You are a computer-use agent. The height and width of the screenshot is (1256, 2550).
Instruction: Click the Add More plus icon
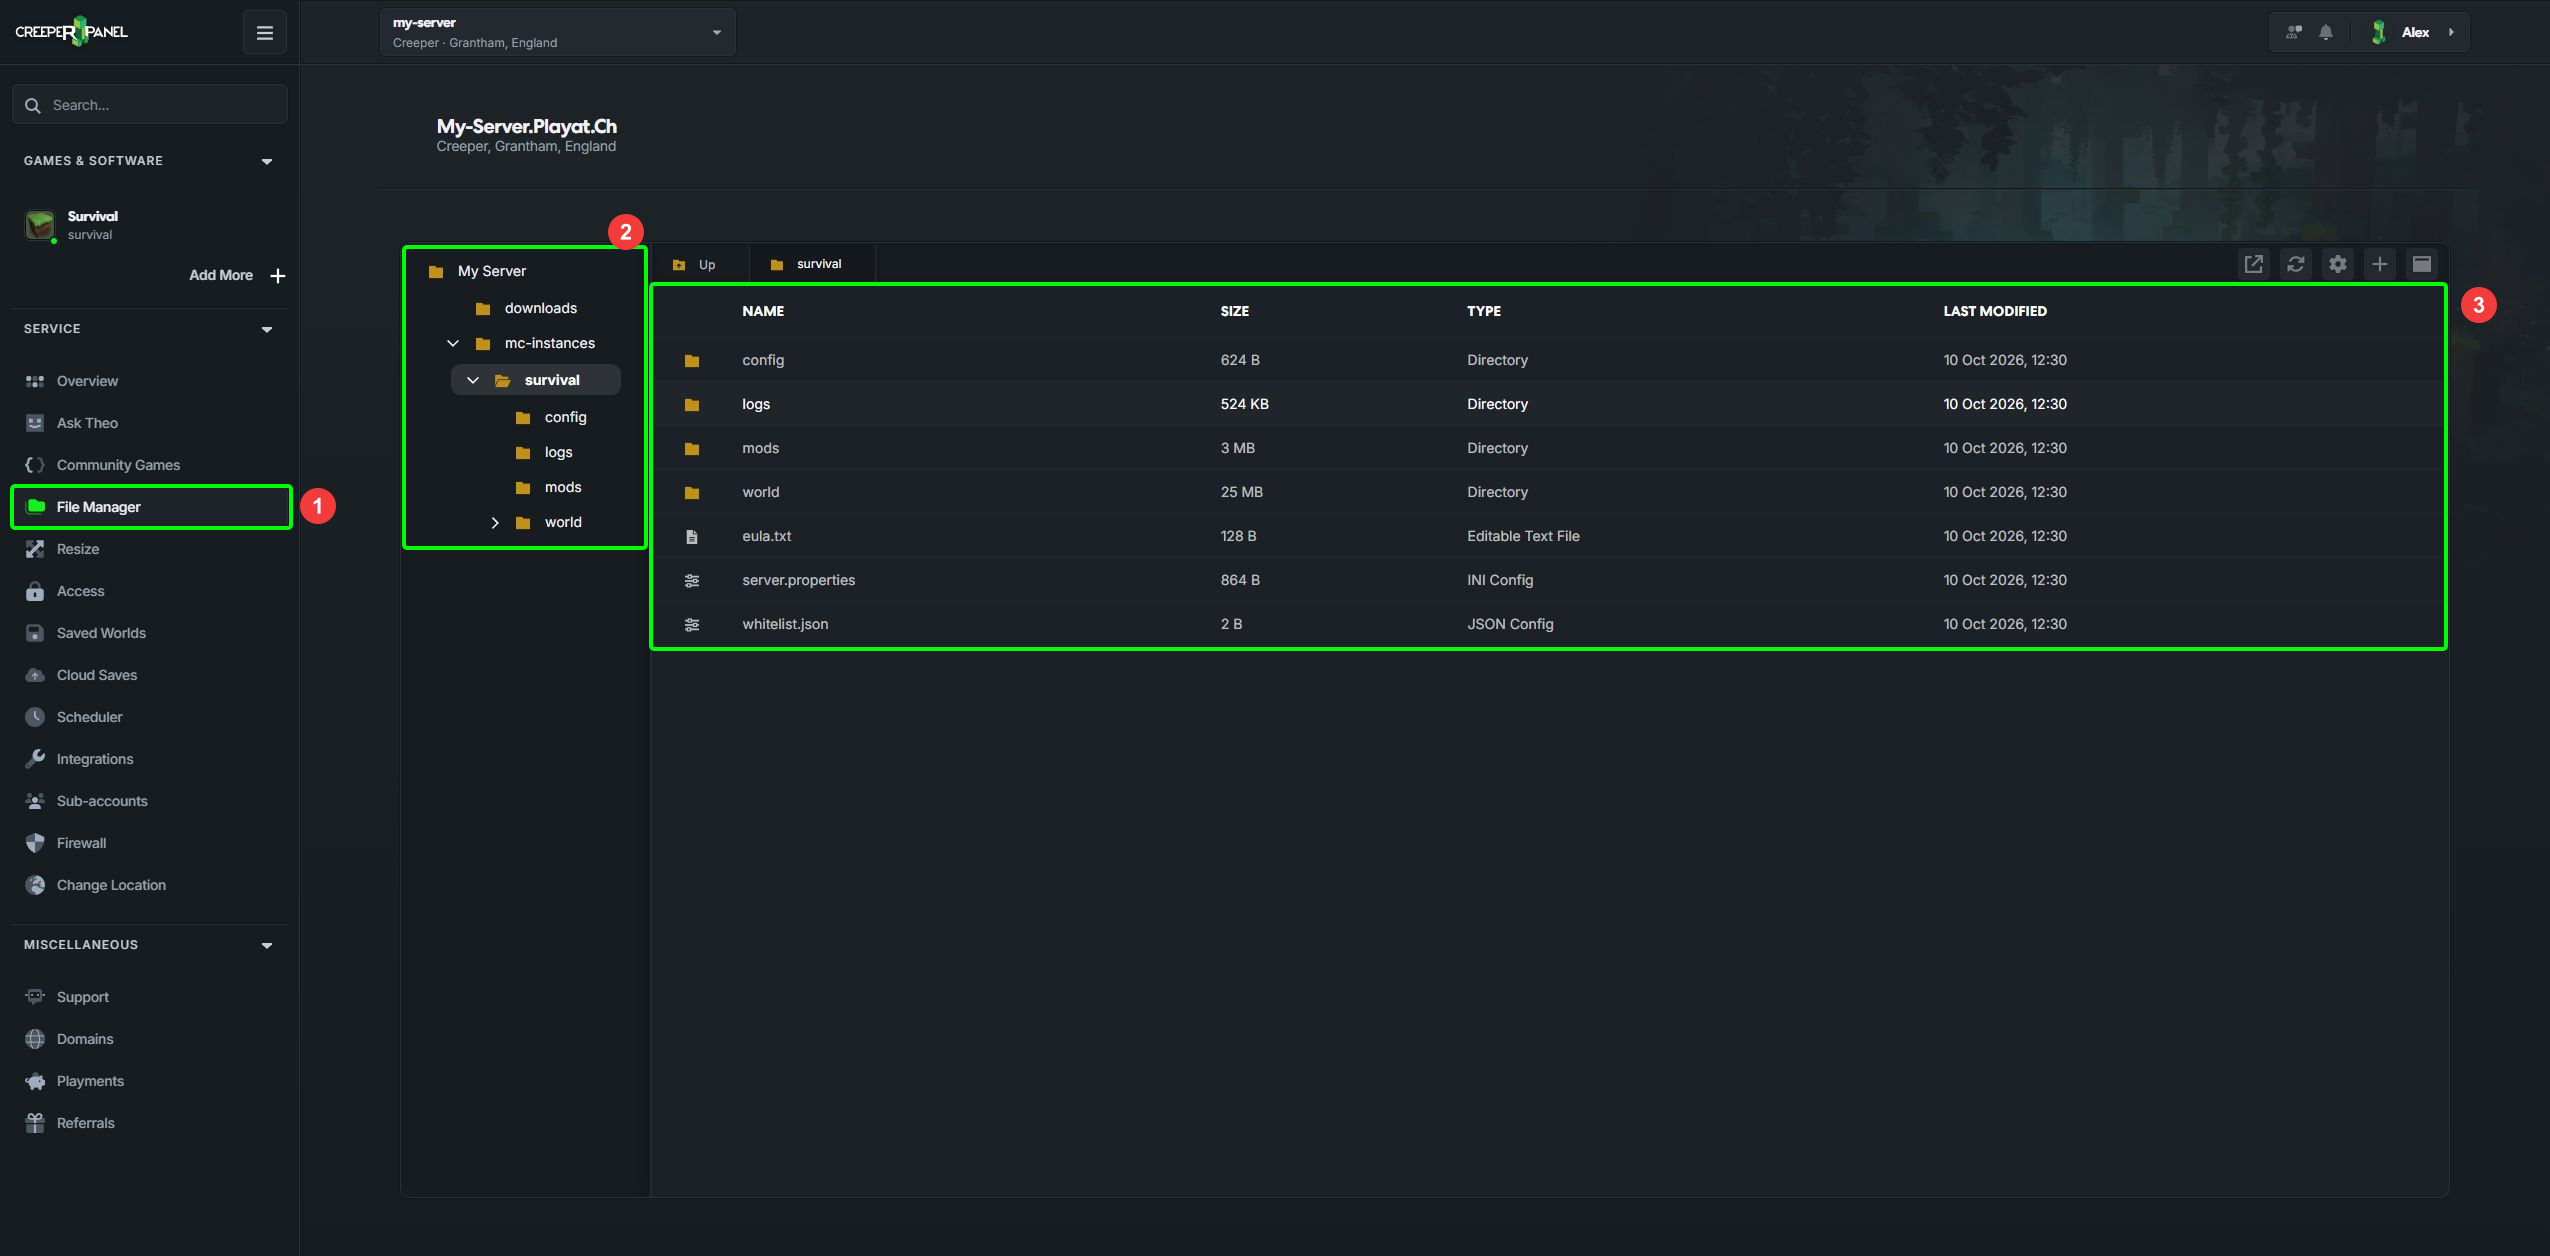tap(278, 276)
